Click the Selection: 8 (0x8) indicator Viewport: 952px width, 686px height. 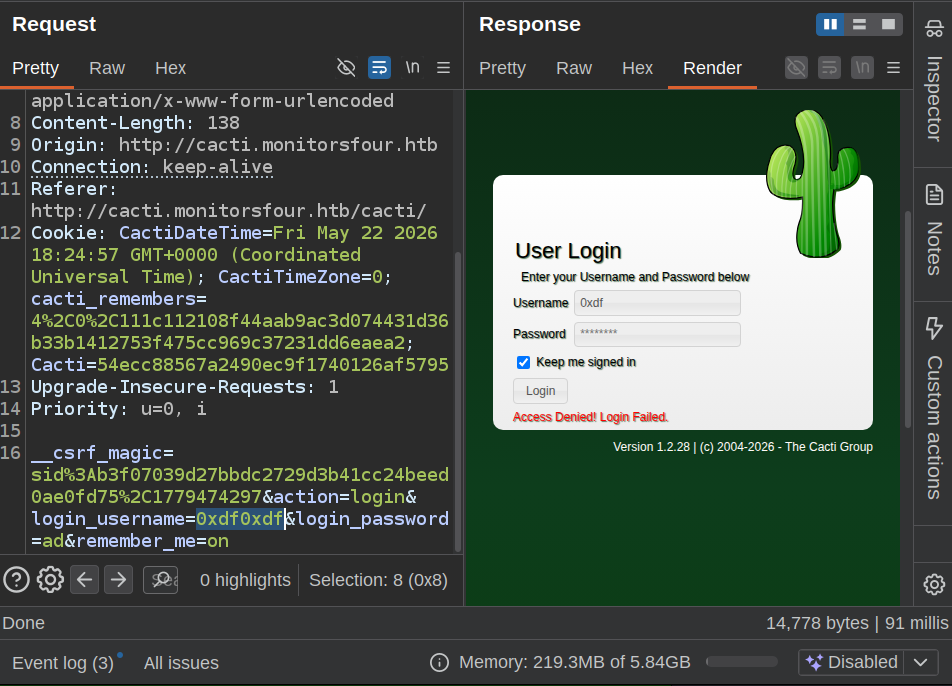378,580
